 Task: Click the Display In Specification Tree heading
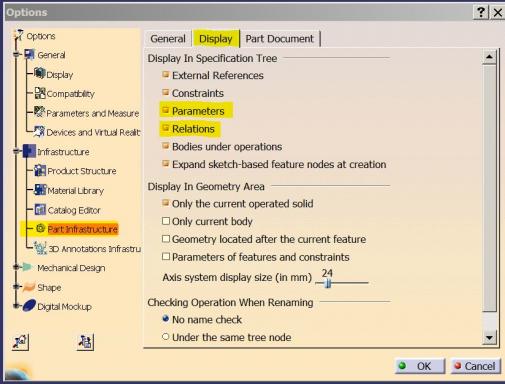[x=212, y=58]
